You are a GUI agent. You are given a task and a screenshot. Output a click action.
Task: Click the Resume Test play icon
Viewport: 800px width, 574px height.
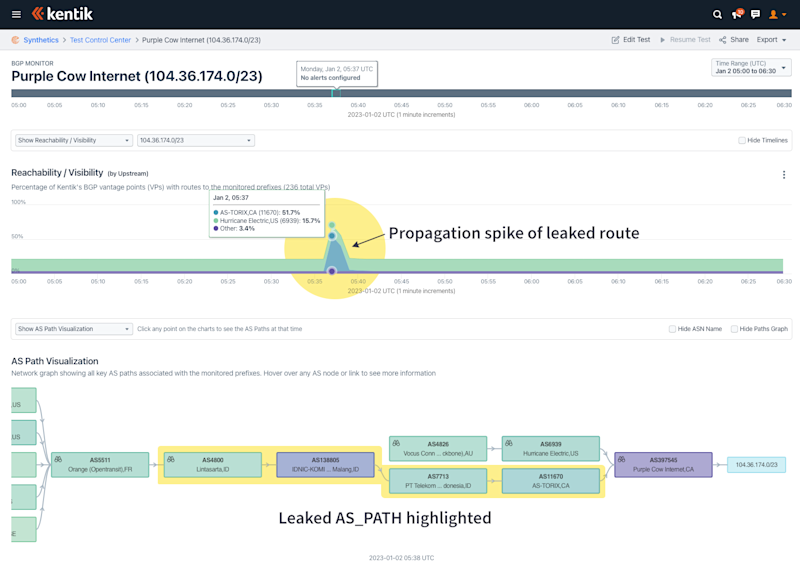(x=662, y=40)
